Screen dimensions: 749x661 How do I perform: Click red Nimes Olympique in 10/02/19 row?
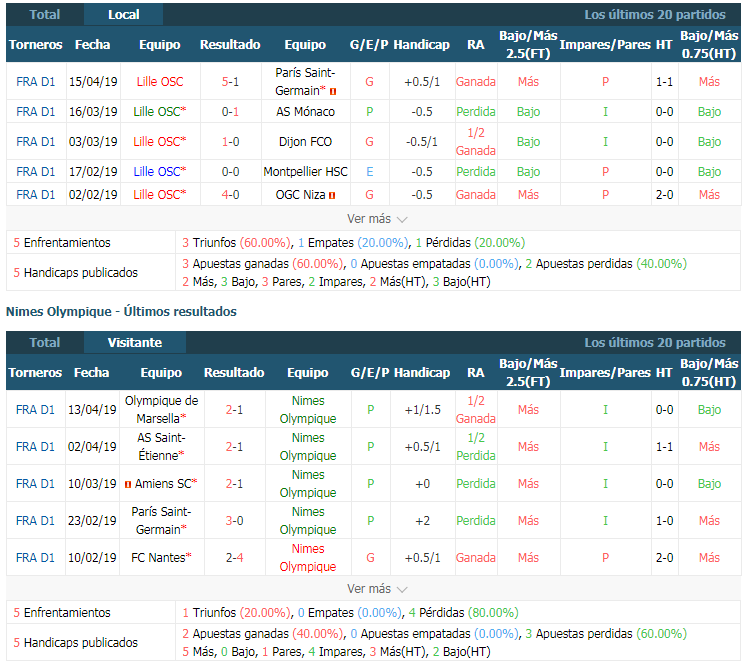308,557
